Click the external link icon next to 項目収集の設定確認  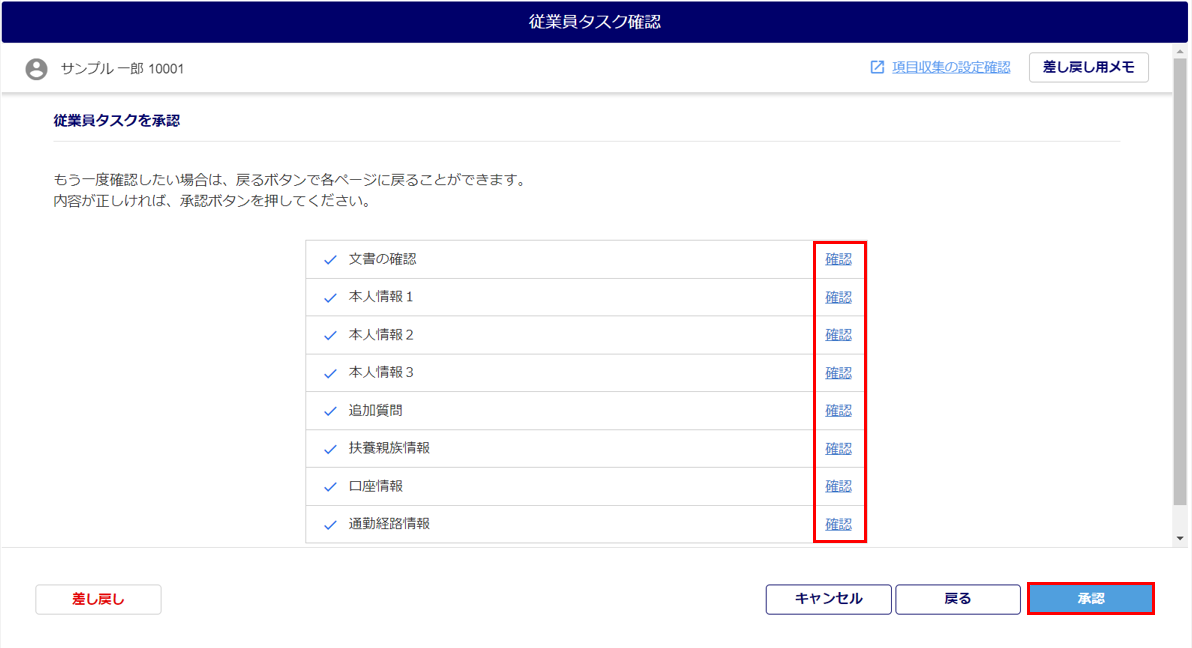coord(877,67)
